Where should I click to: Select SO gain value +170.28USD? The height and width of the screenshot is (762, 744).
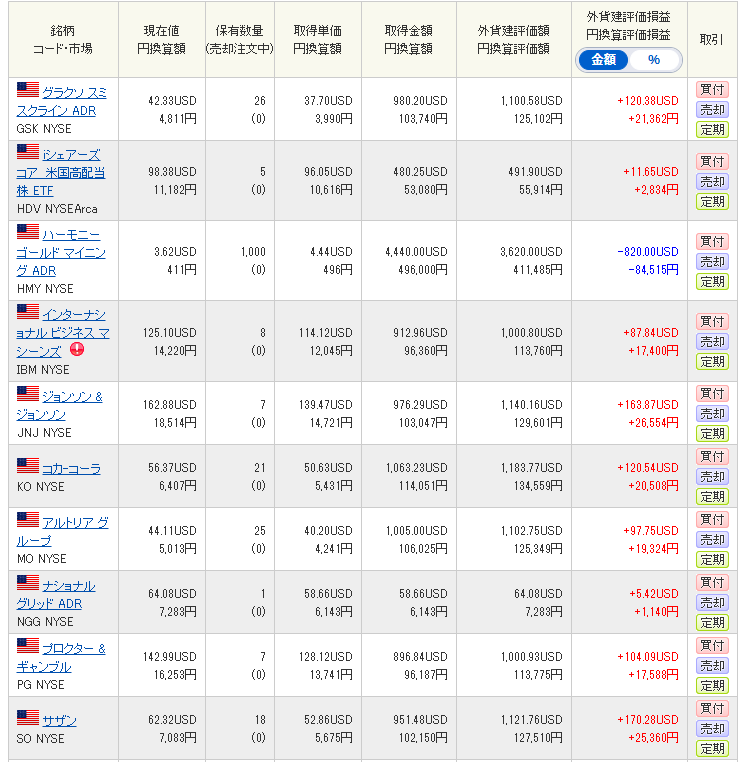tap(648, 720)
